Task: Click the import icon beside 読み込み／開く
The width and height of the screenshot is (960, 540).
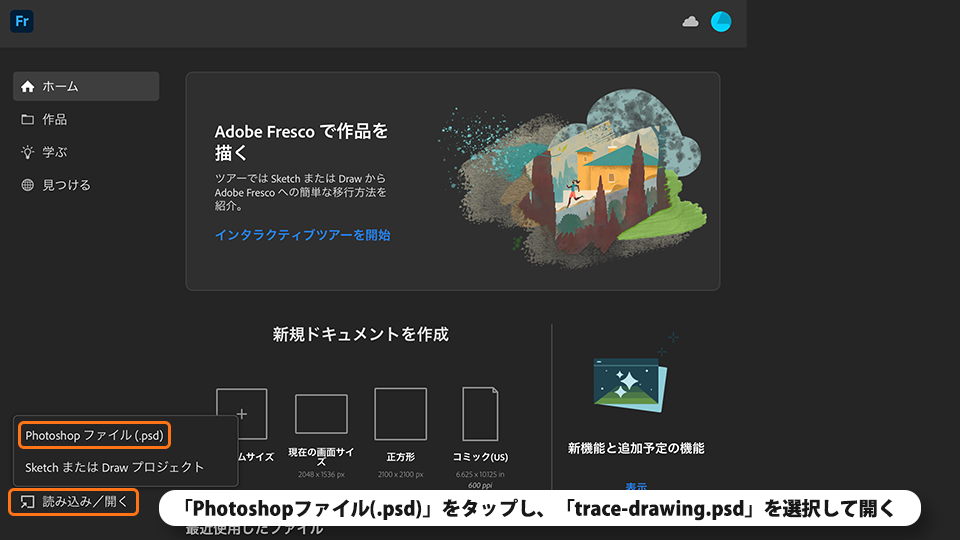Action: (x=27, y=502)
